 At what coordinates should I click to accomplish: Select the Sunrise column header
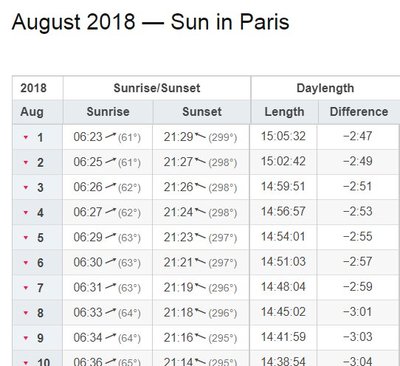pyautogui.click(x=108, y=112)
